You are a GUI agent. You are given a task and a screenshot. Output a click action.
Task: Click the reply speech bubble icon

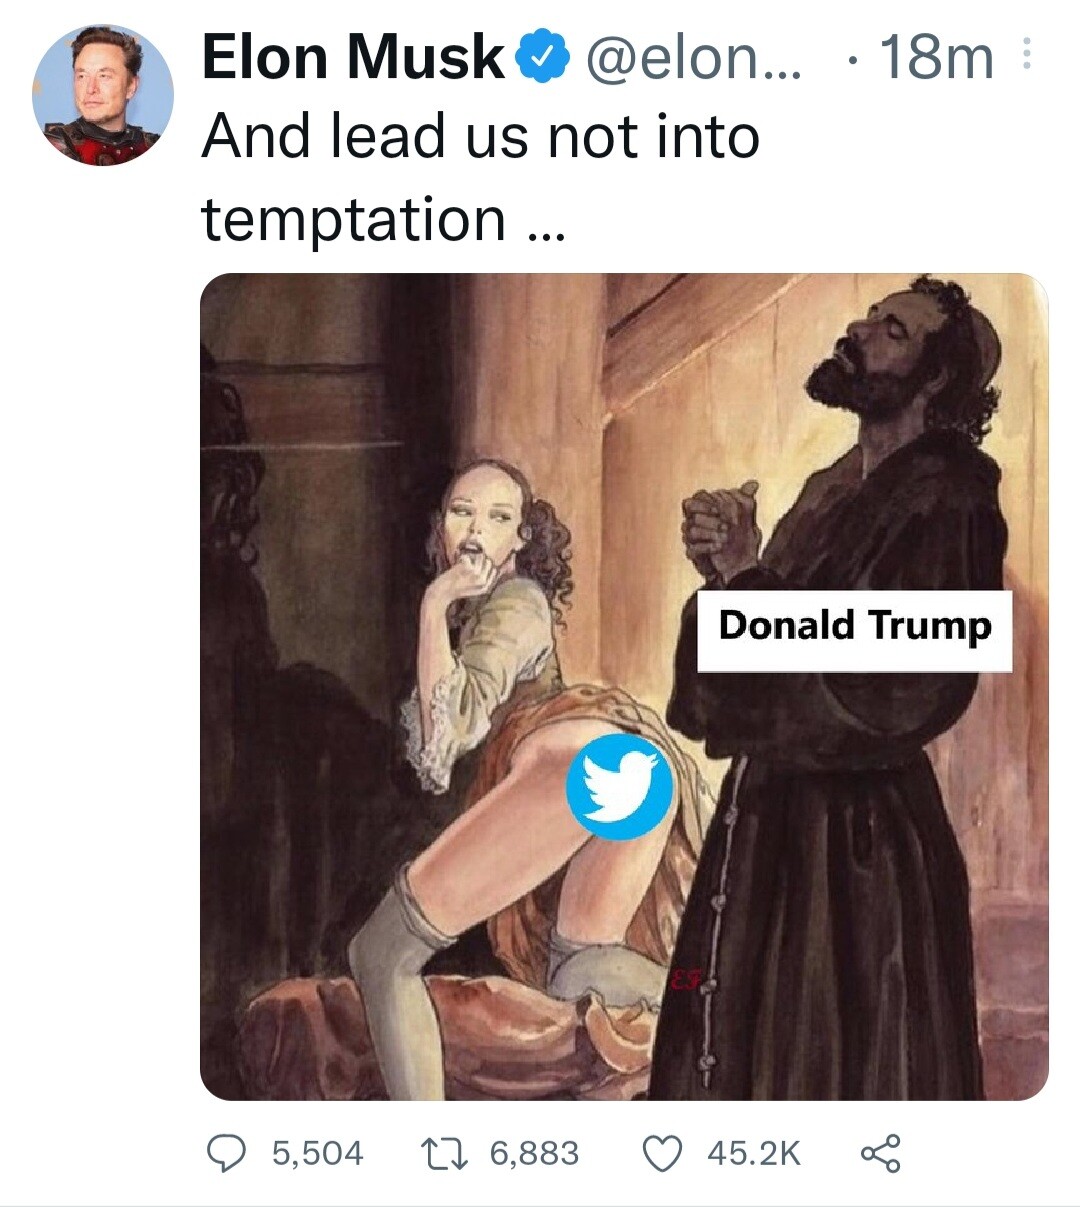click(228, 1153)
